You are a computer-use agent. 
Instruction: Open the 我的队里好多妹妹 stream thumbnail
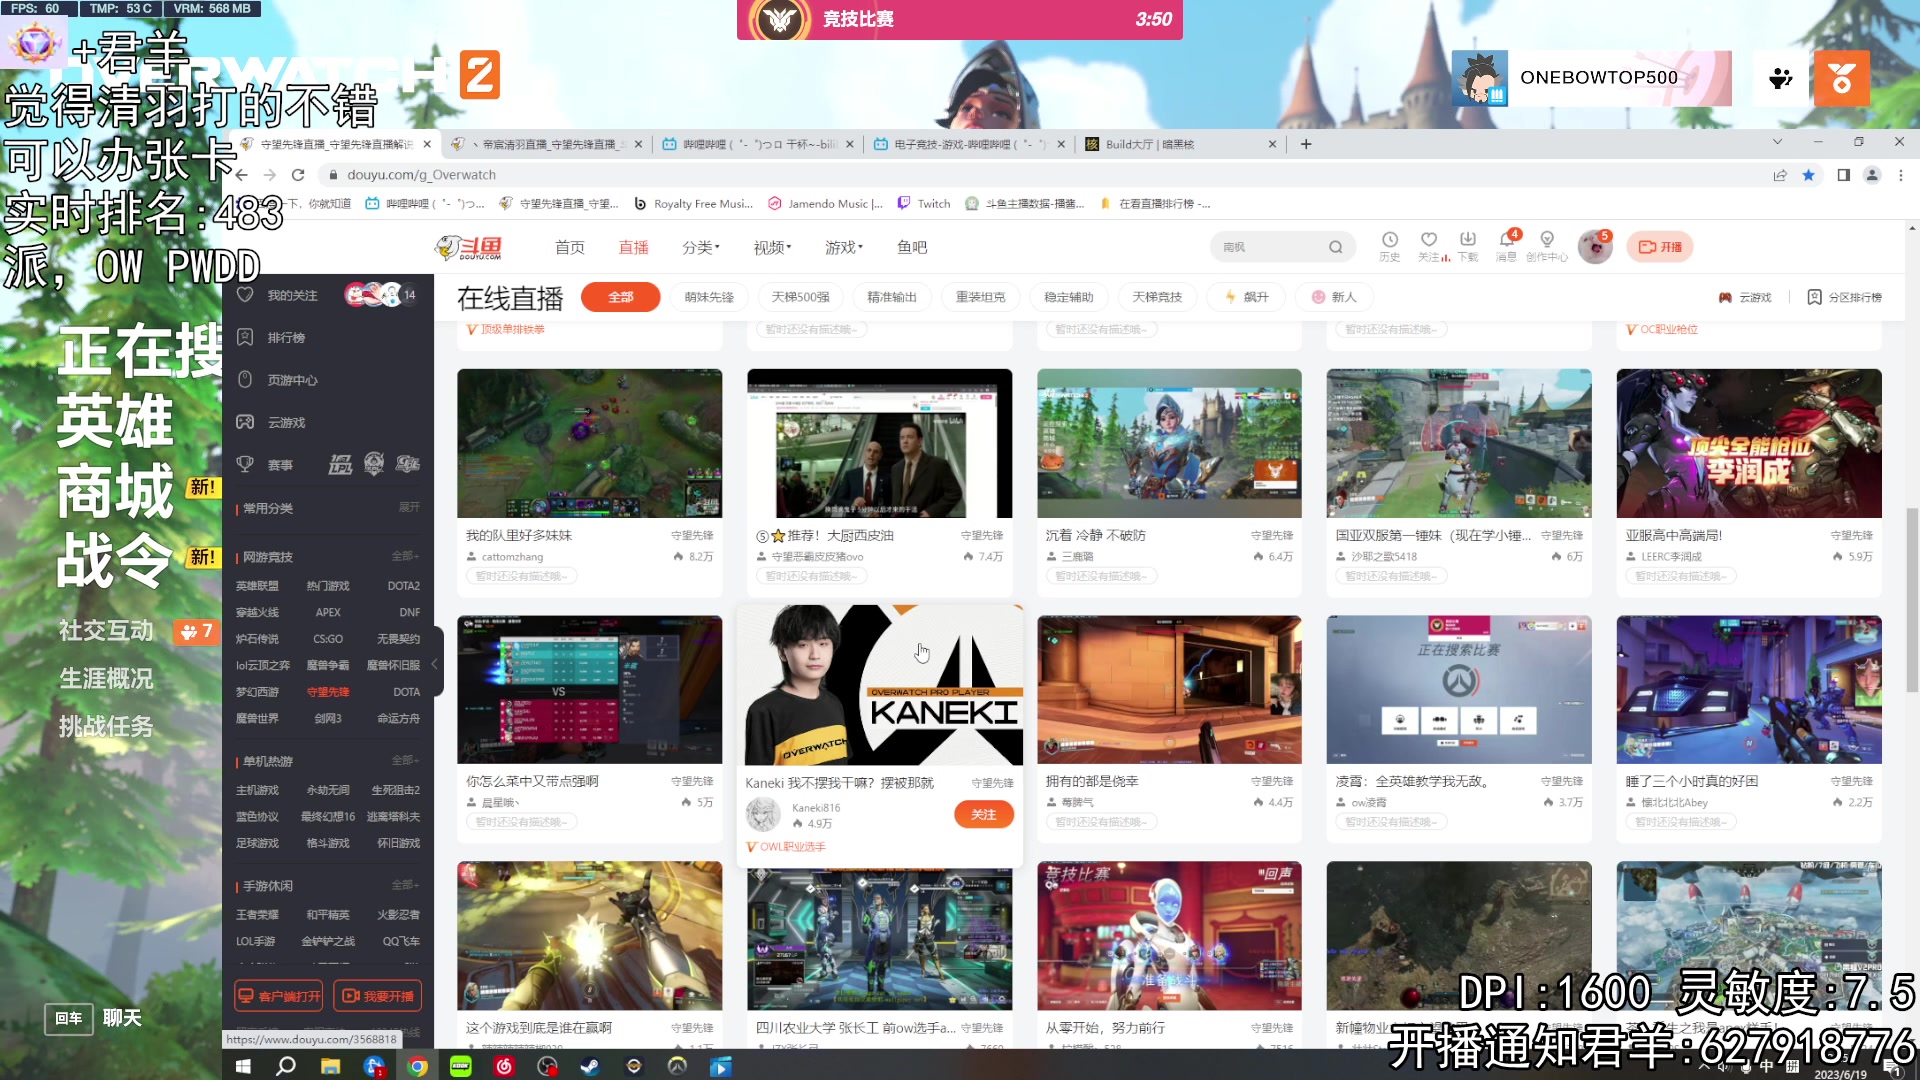click(x=589, y=443)
